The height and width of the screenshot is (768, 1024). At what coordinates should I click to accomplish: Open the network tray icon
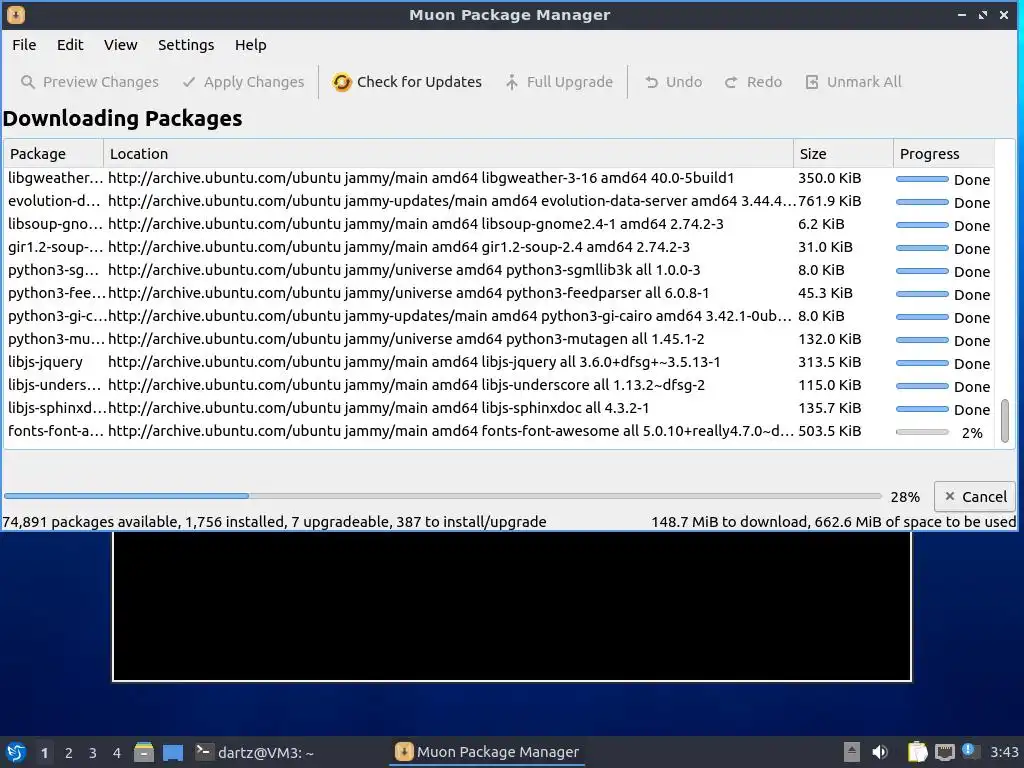[944, 752]
